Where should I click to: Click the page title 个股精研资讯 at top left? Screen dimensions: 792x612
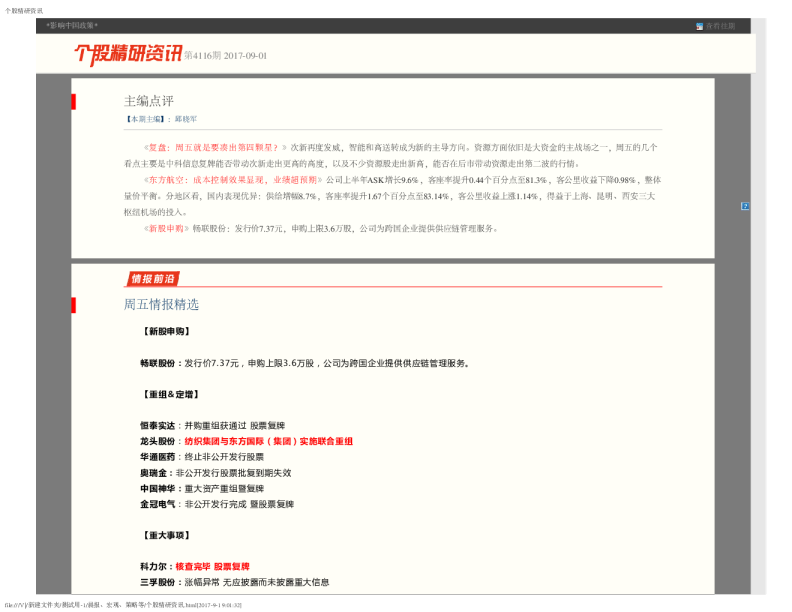pyautogui.click(x=24, y=10)
